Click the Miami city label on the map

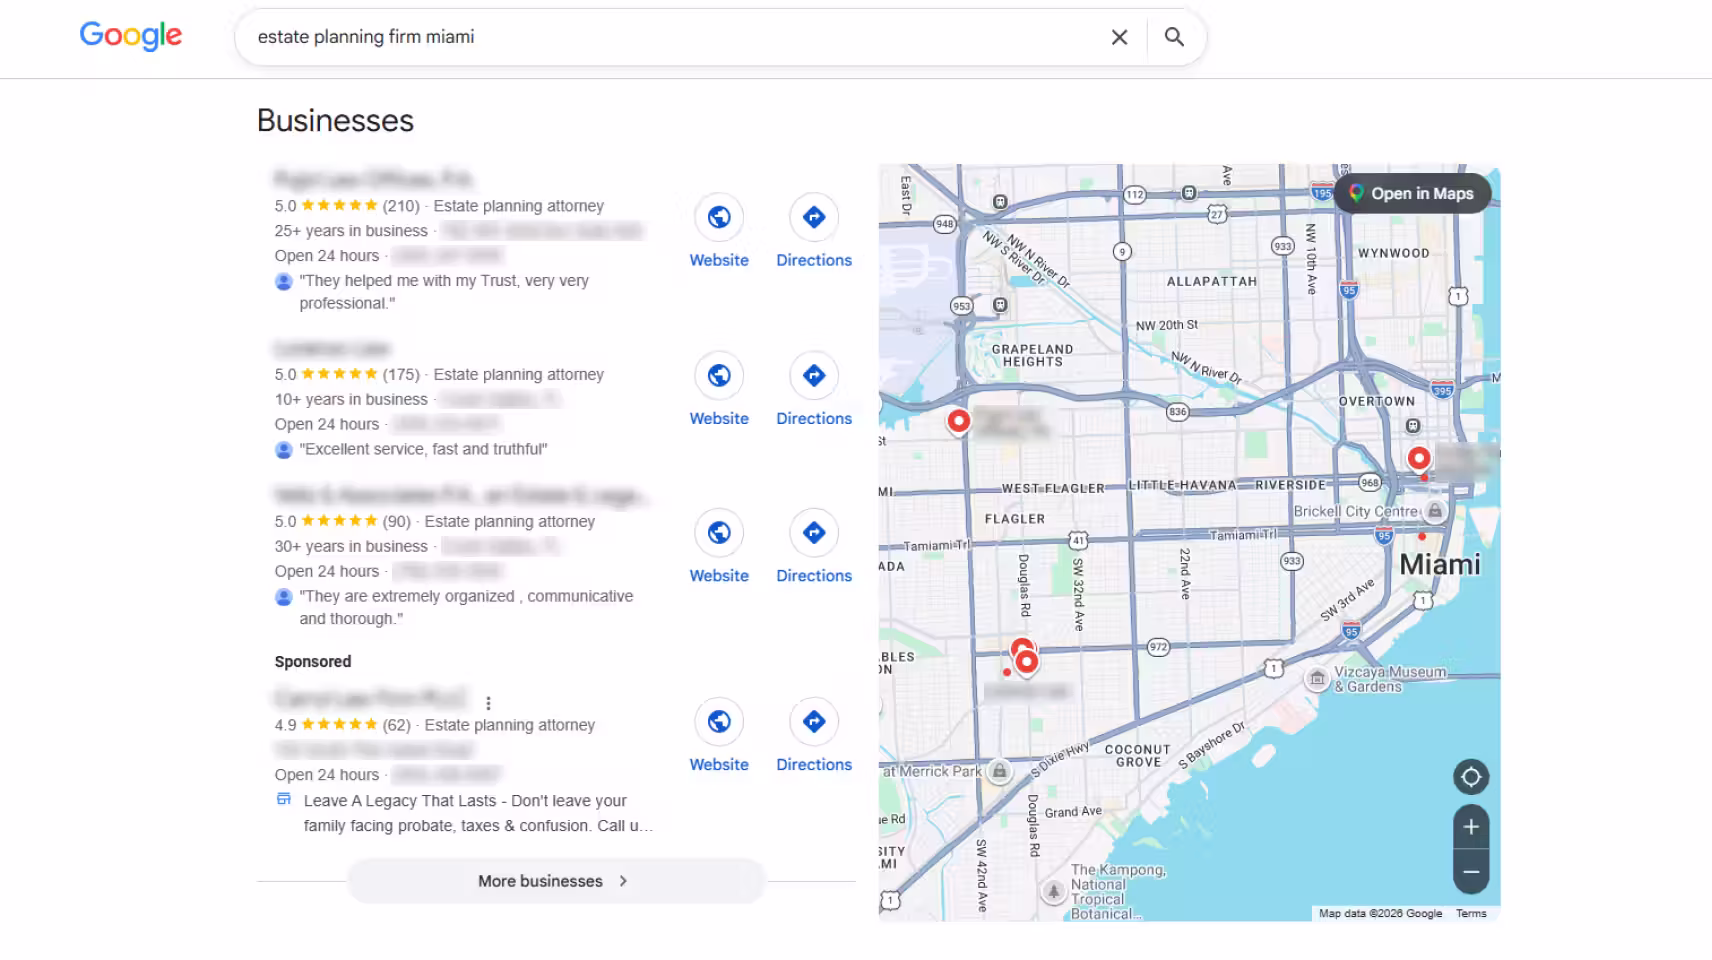[x=1439, y=565]
